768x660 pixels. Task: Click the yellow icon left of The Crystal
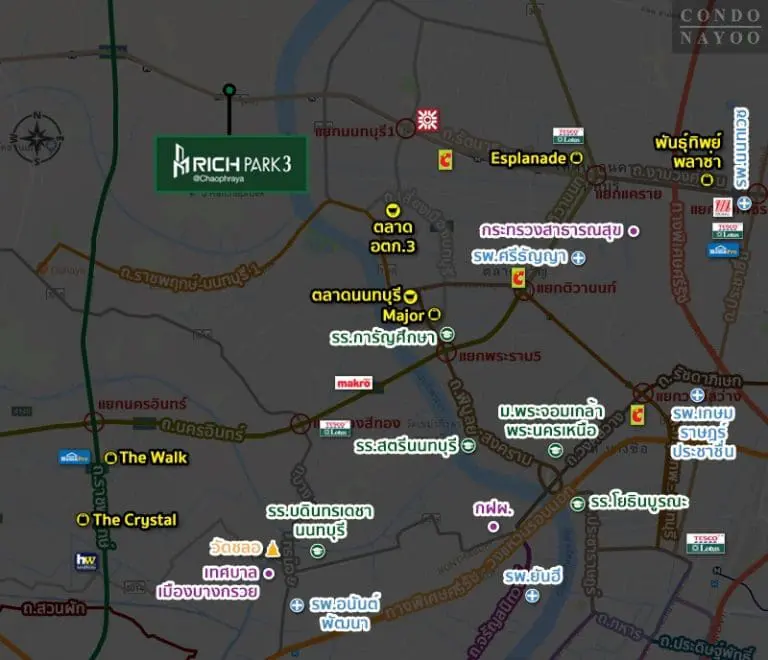(83, 519)
